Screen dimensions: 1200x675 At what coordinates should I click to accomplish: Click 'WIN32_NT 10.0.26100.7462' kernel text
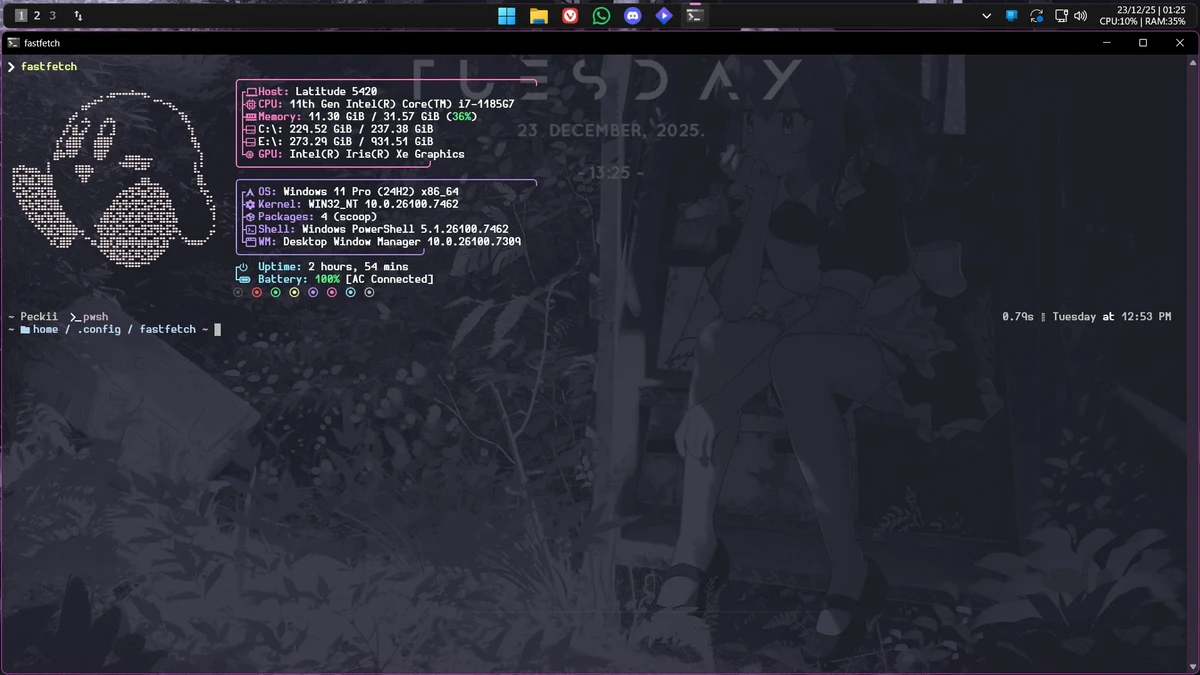point(383,204)
